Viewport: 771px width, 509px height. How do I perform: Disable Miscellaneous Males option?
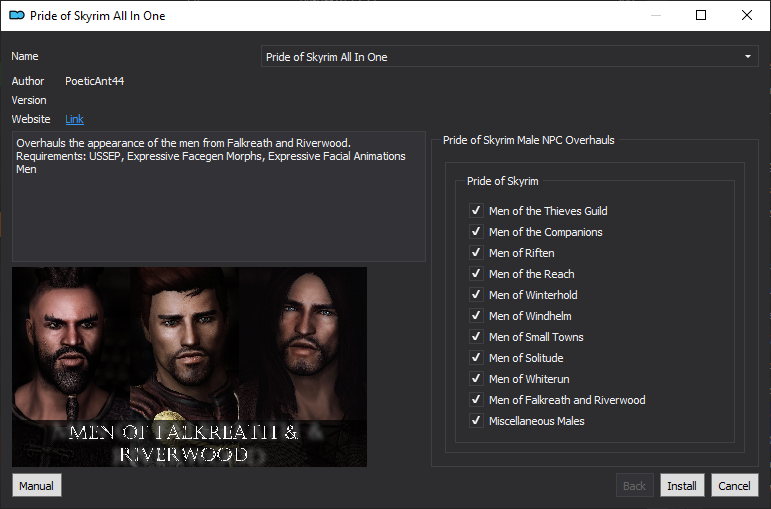[x=476, y=421]
